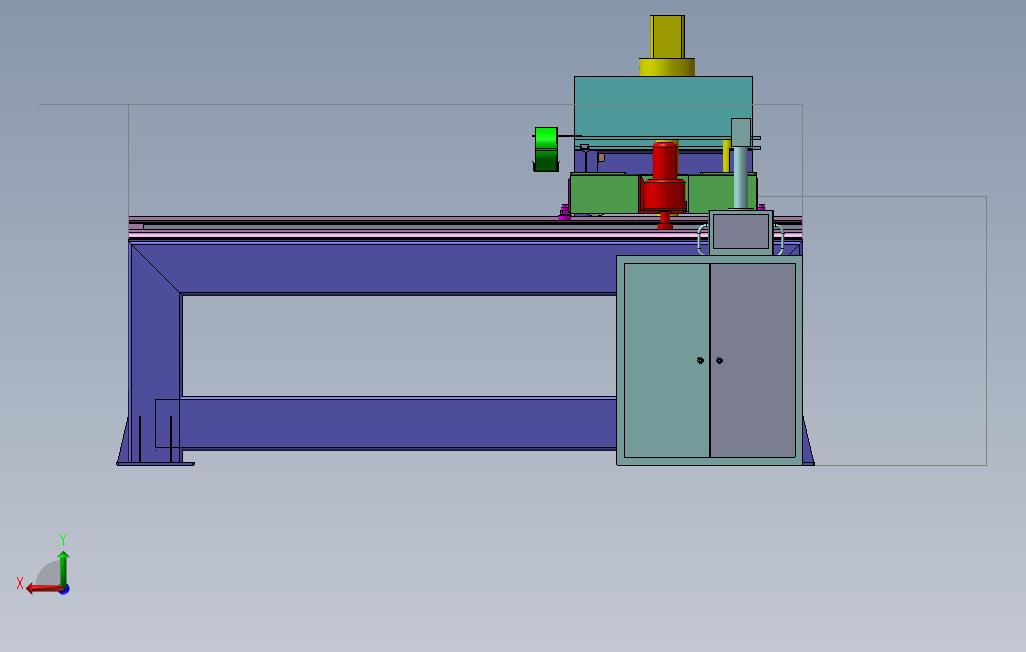Click the red X axis on the triad
Screen dimensions: 1026x652
(43, 588)
